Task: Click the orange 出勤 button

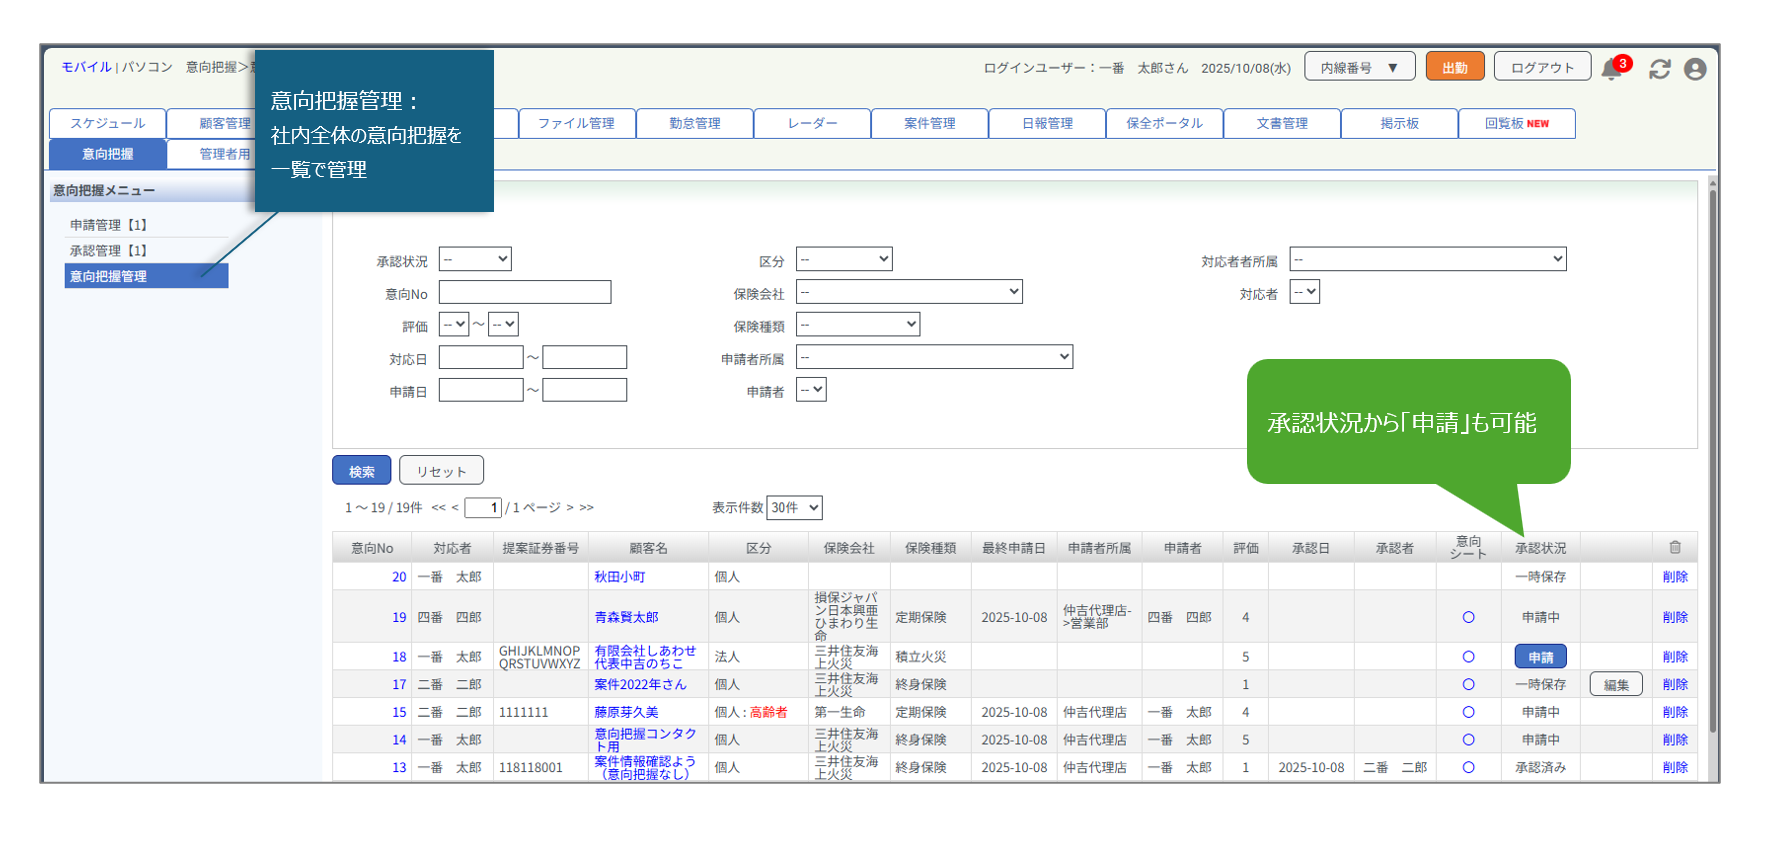Action: coord(1454,67)
